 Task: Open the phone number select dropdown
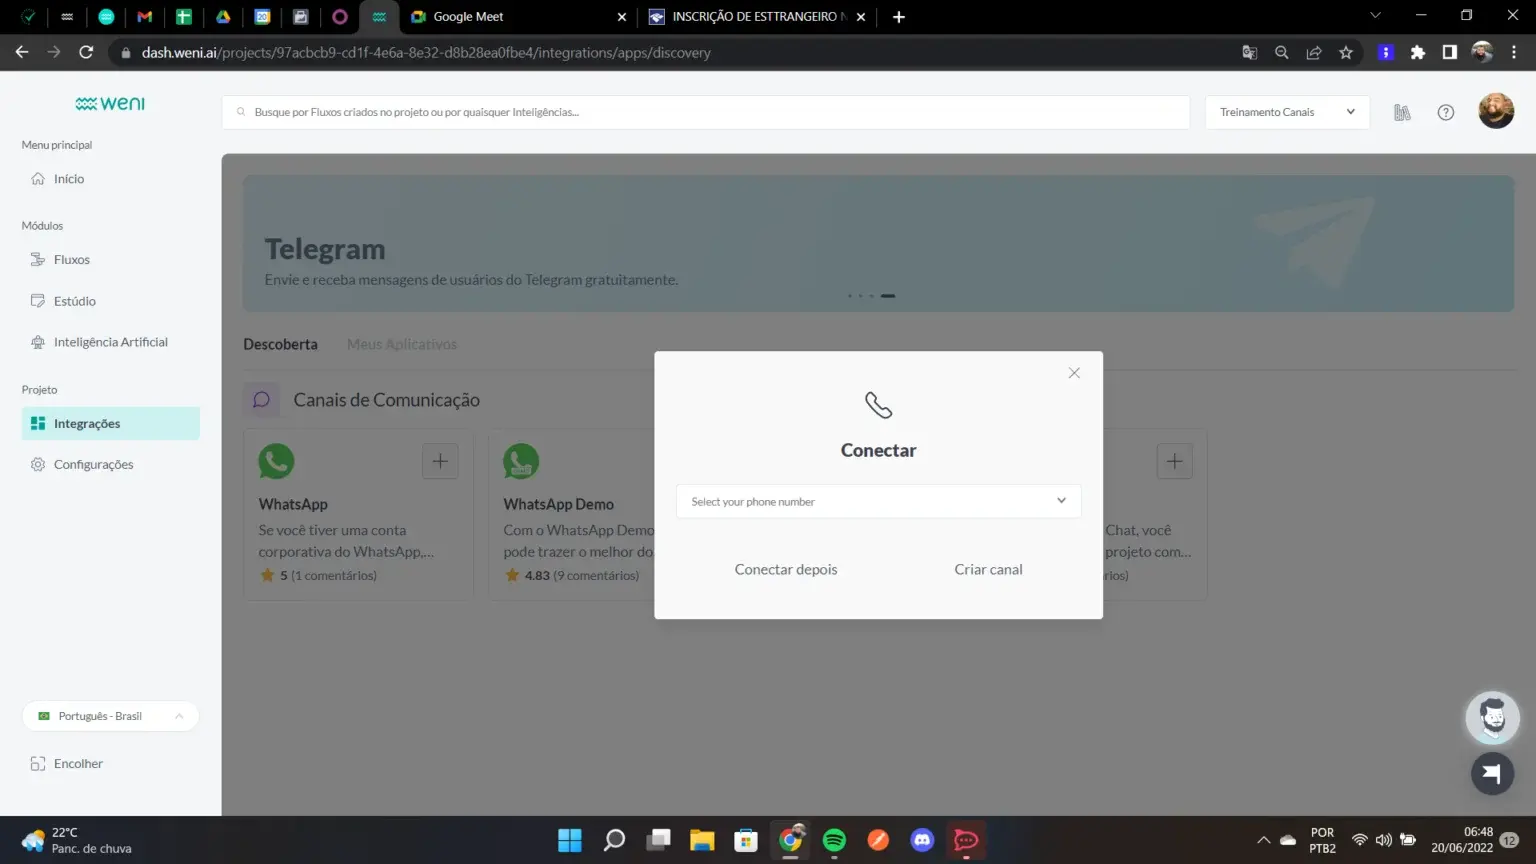point(878,501)
